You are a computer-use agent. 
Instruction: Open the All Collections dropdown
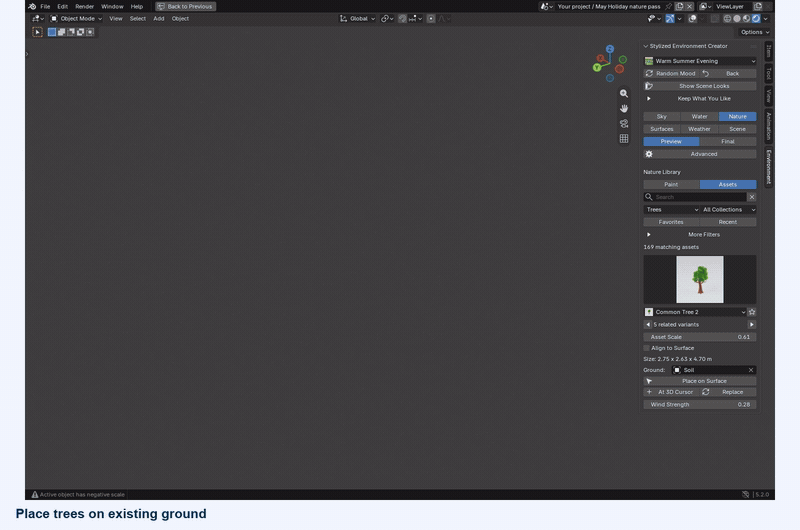(x=728, y=210)
